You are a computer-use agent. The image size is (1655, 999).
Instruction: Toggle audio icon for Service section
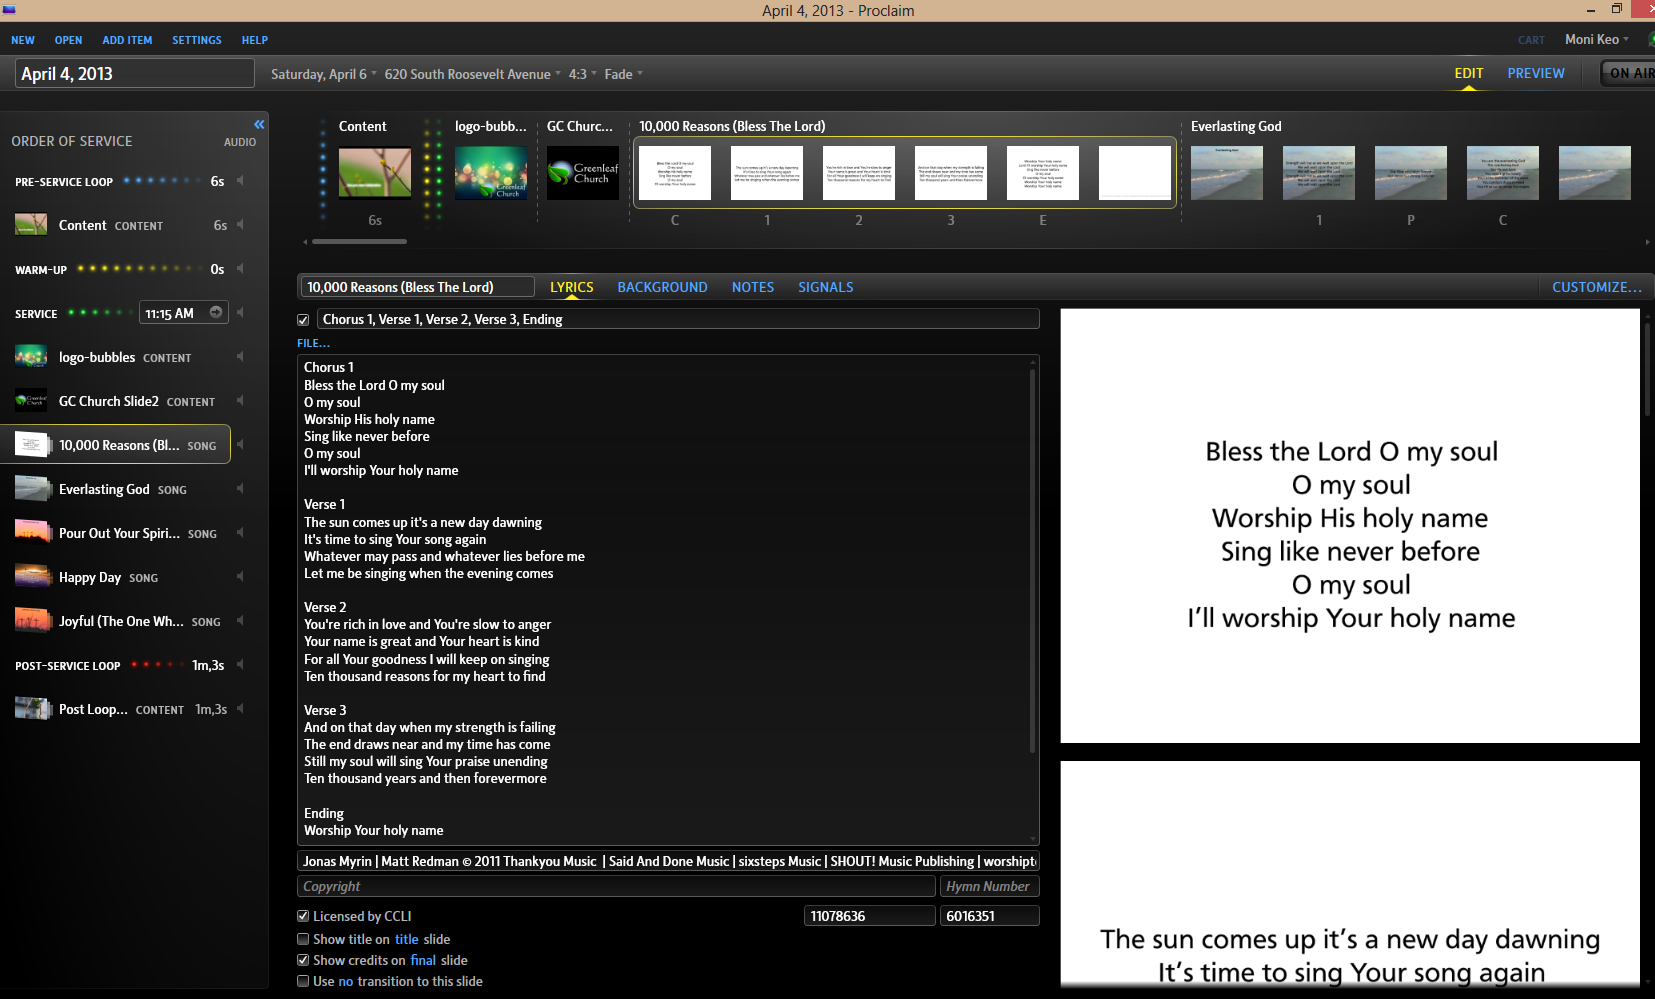240,313
